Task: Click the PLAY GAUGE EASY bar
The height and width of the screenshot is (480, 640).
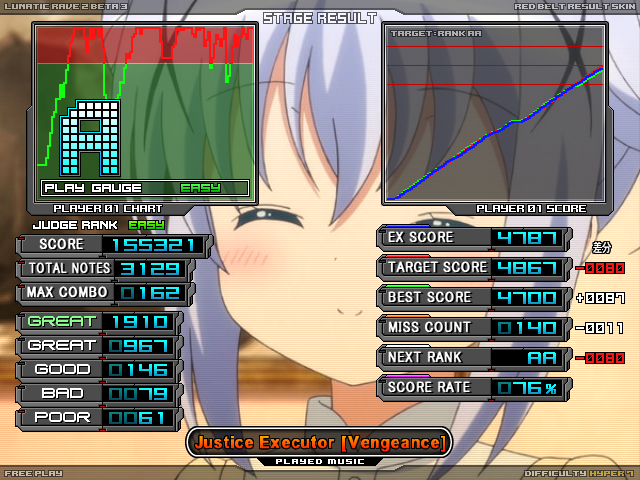Action: [x=145, y=188]
